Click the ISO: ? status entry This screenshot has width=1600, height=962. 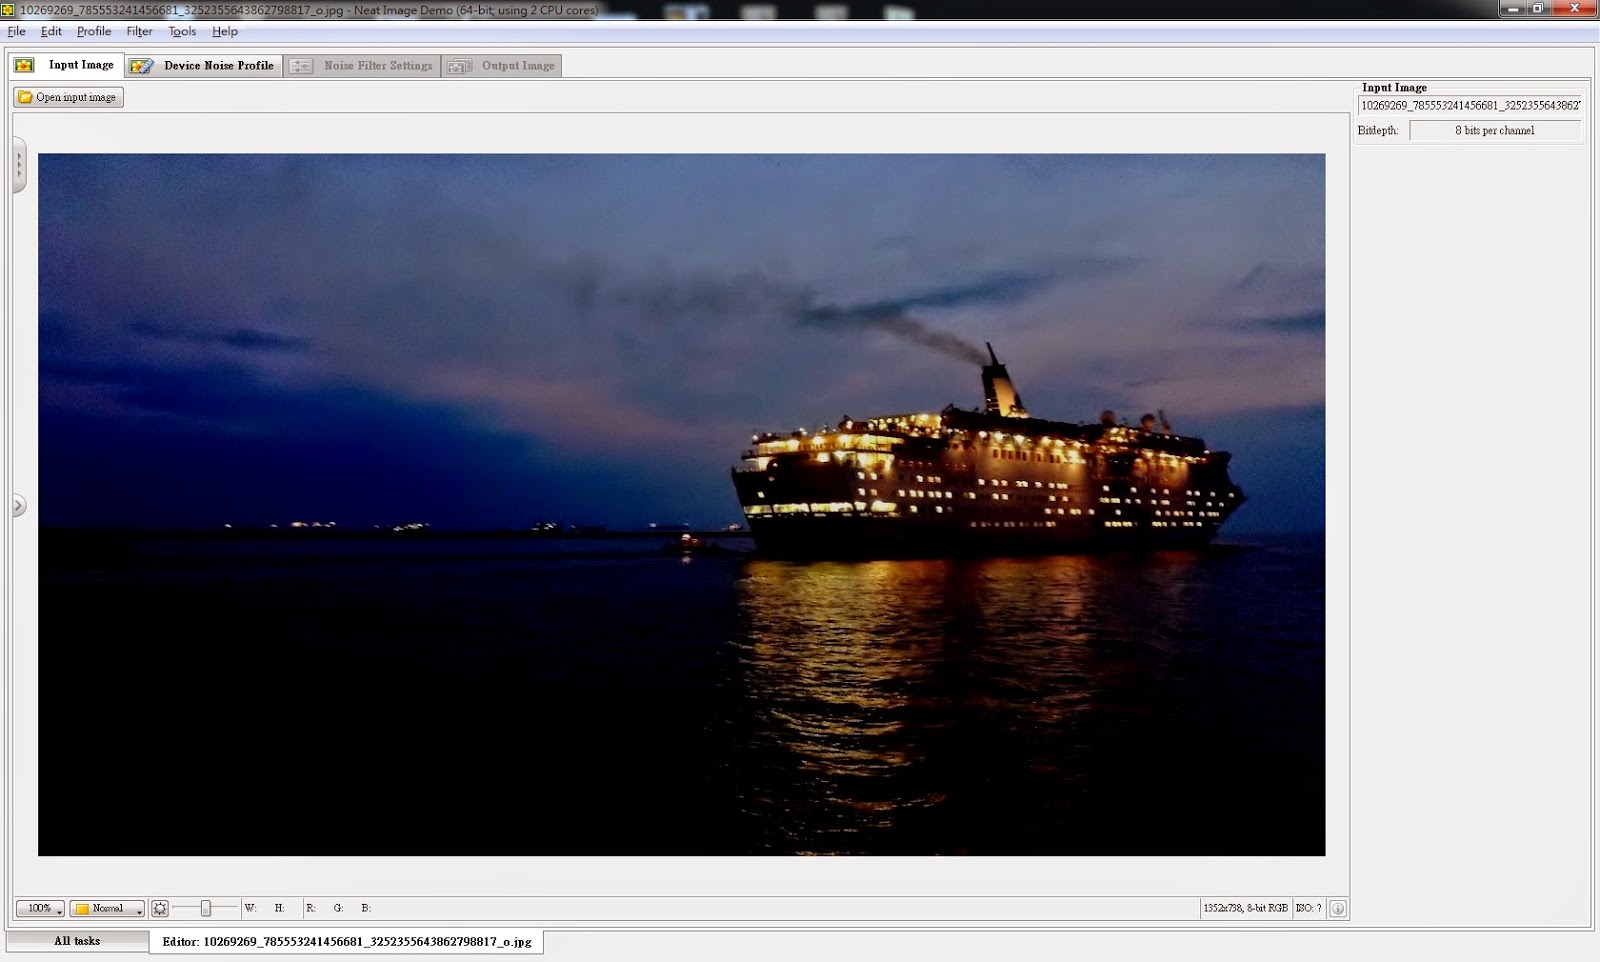[1308, 908]
